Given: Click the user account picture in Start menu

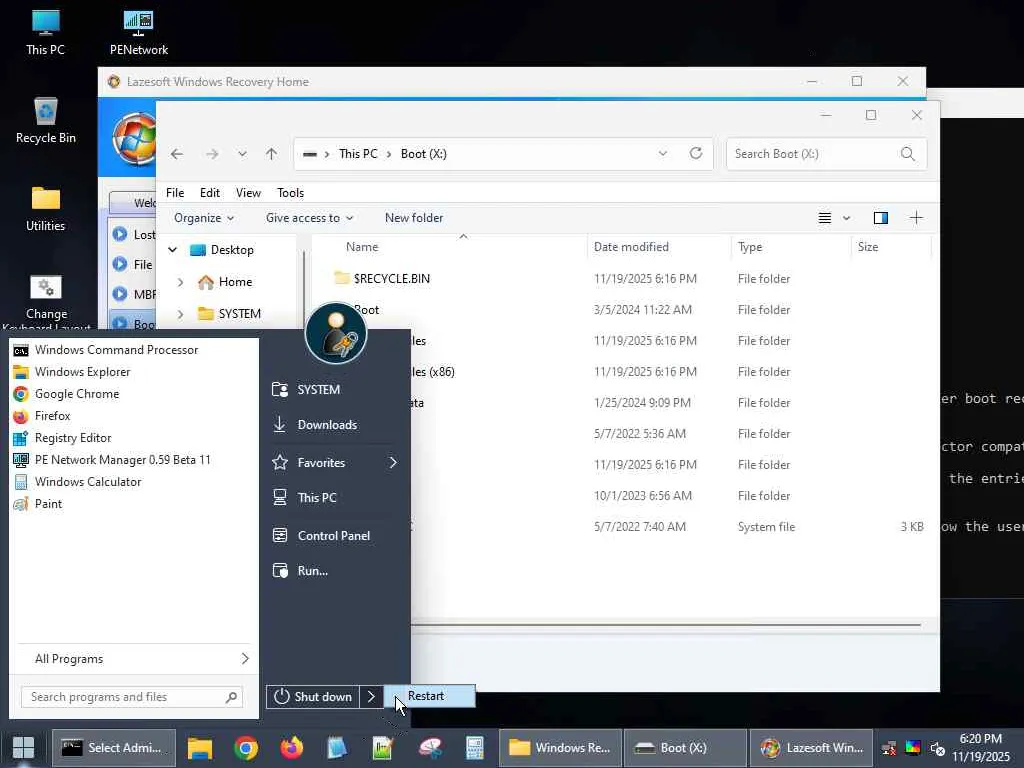Looking at the screenshot, I should 336,333.
